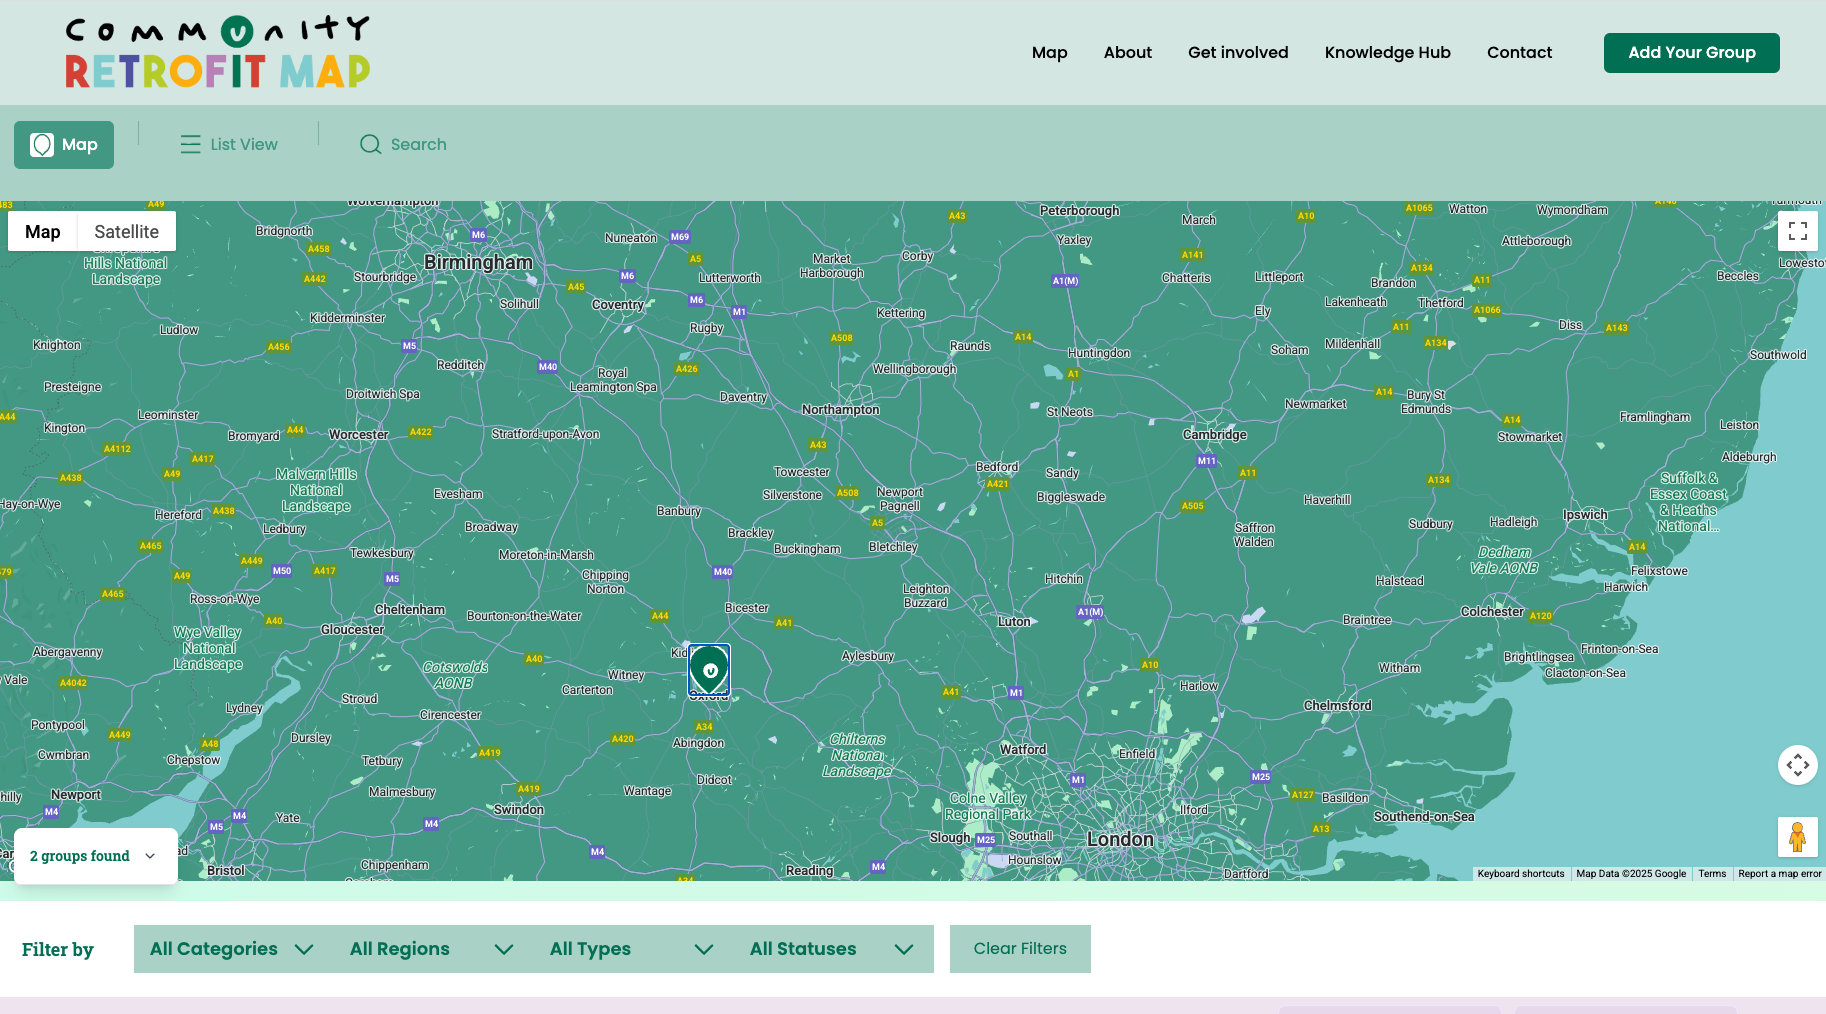
Task: Switch back to Map tile view
Action: point(42,231)
